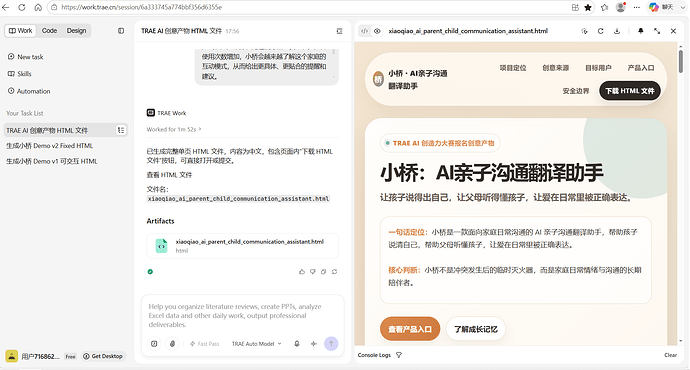Go to 安全边界 nav link
690x370 pixels.
[x=576, y=91]
